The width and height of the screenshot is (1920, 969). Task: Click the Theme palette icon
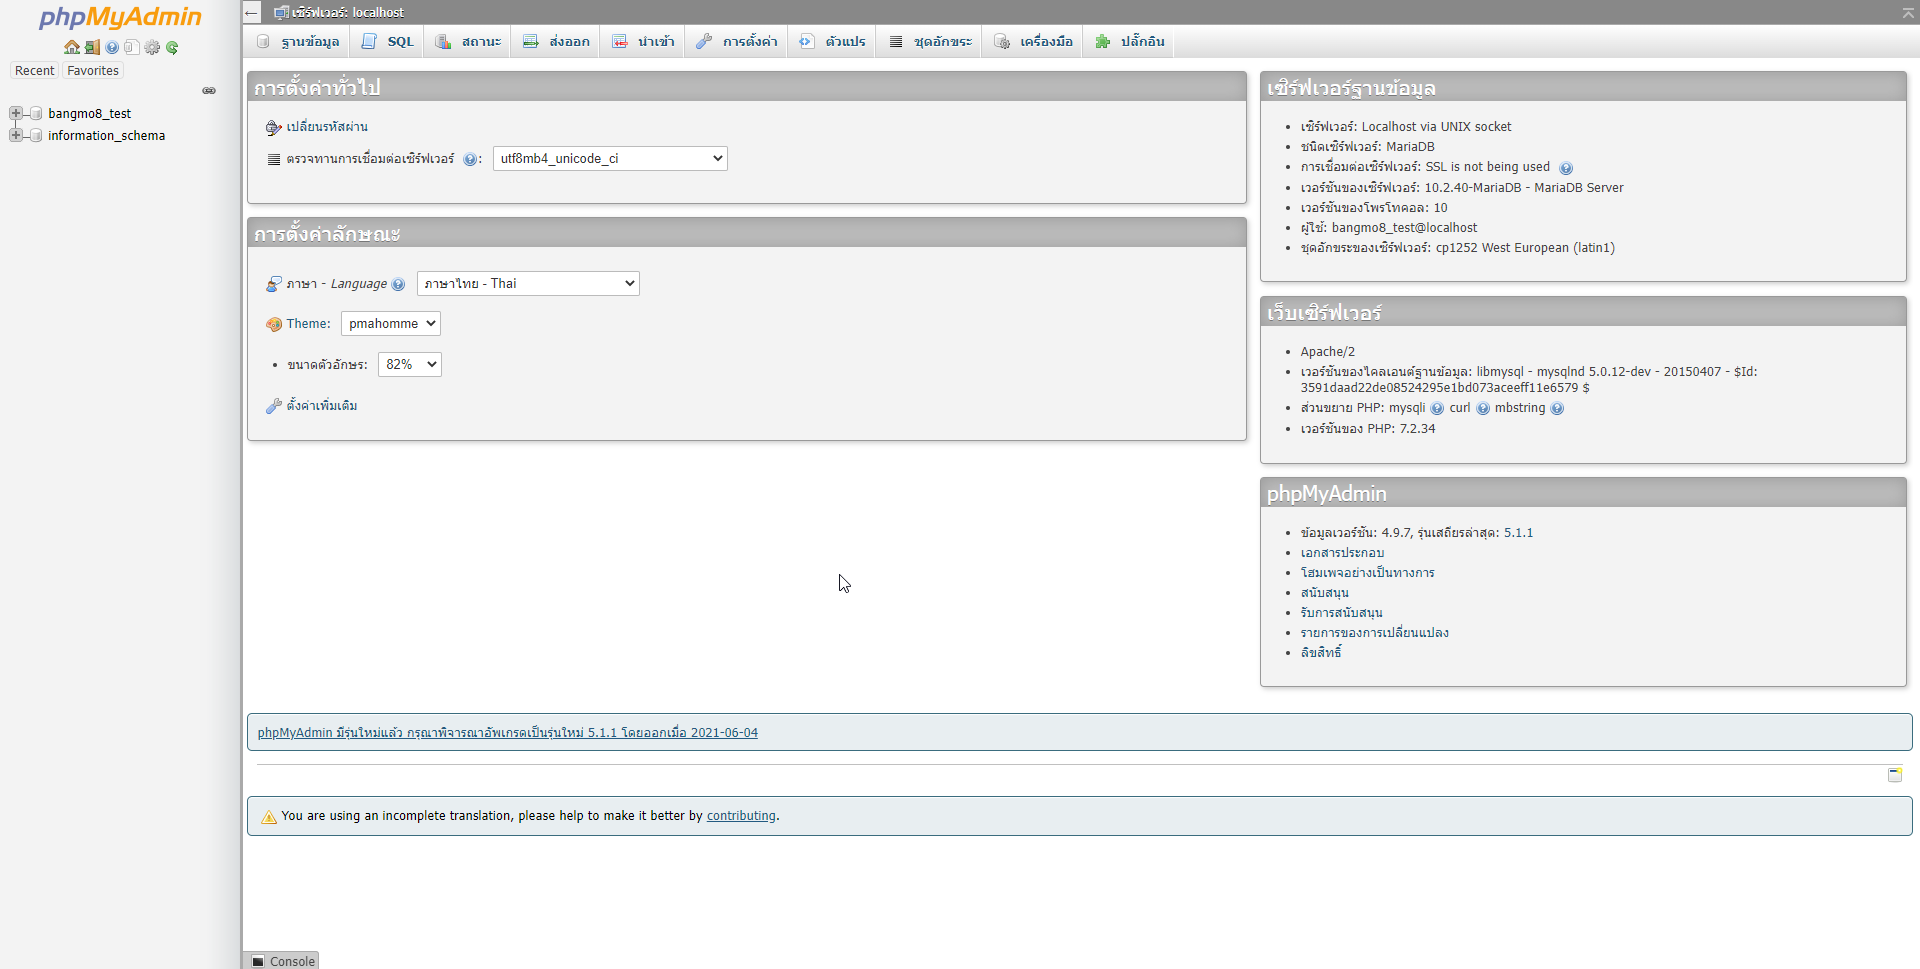(274, 324)
